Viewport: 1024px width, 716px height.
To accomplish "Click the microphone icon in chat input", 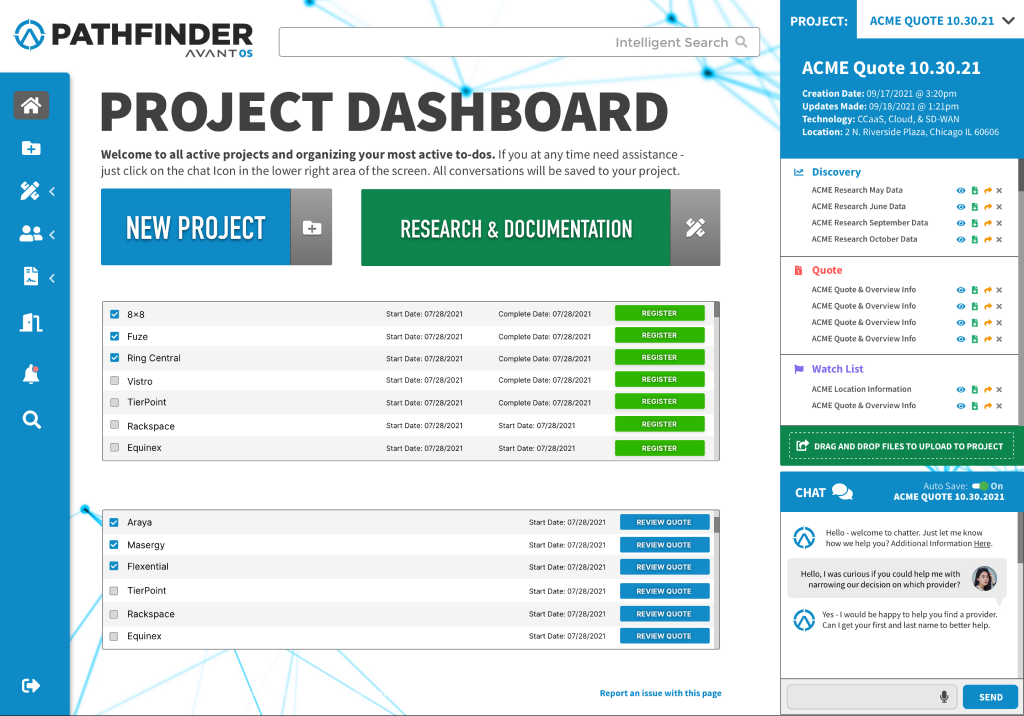I will click(x=944, y=697).
